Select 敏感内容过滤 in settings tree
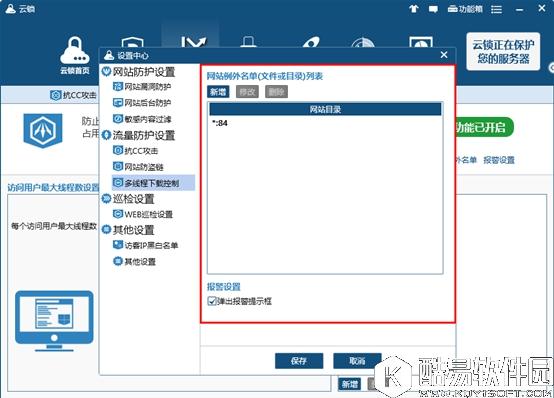 click(148, 119)
